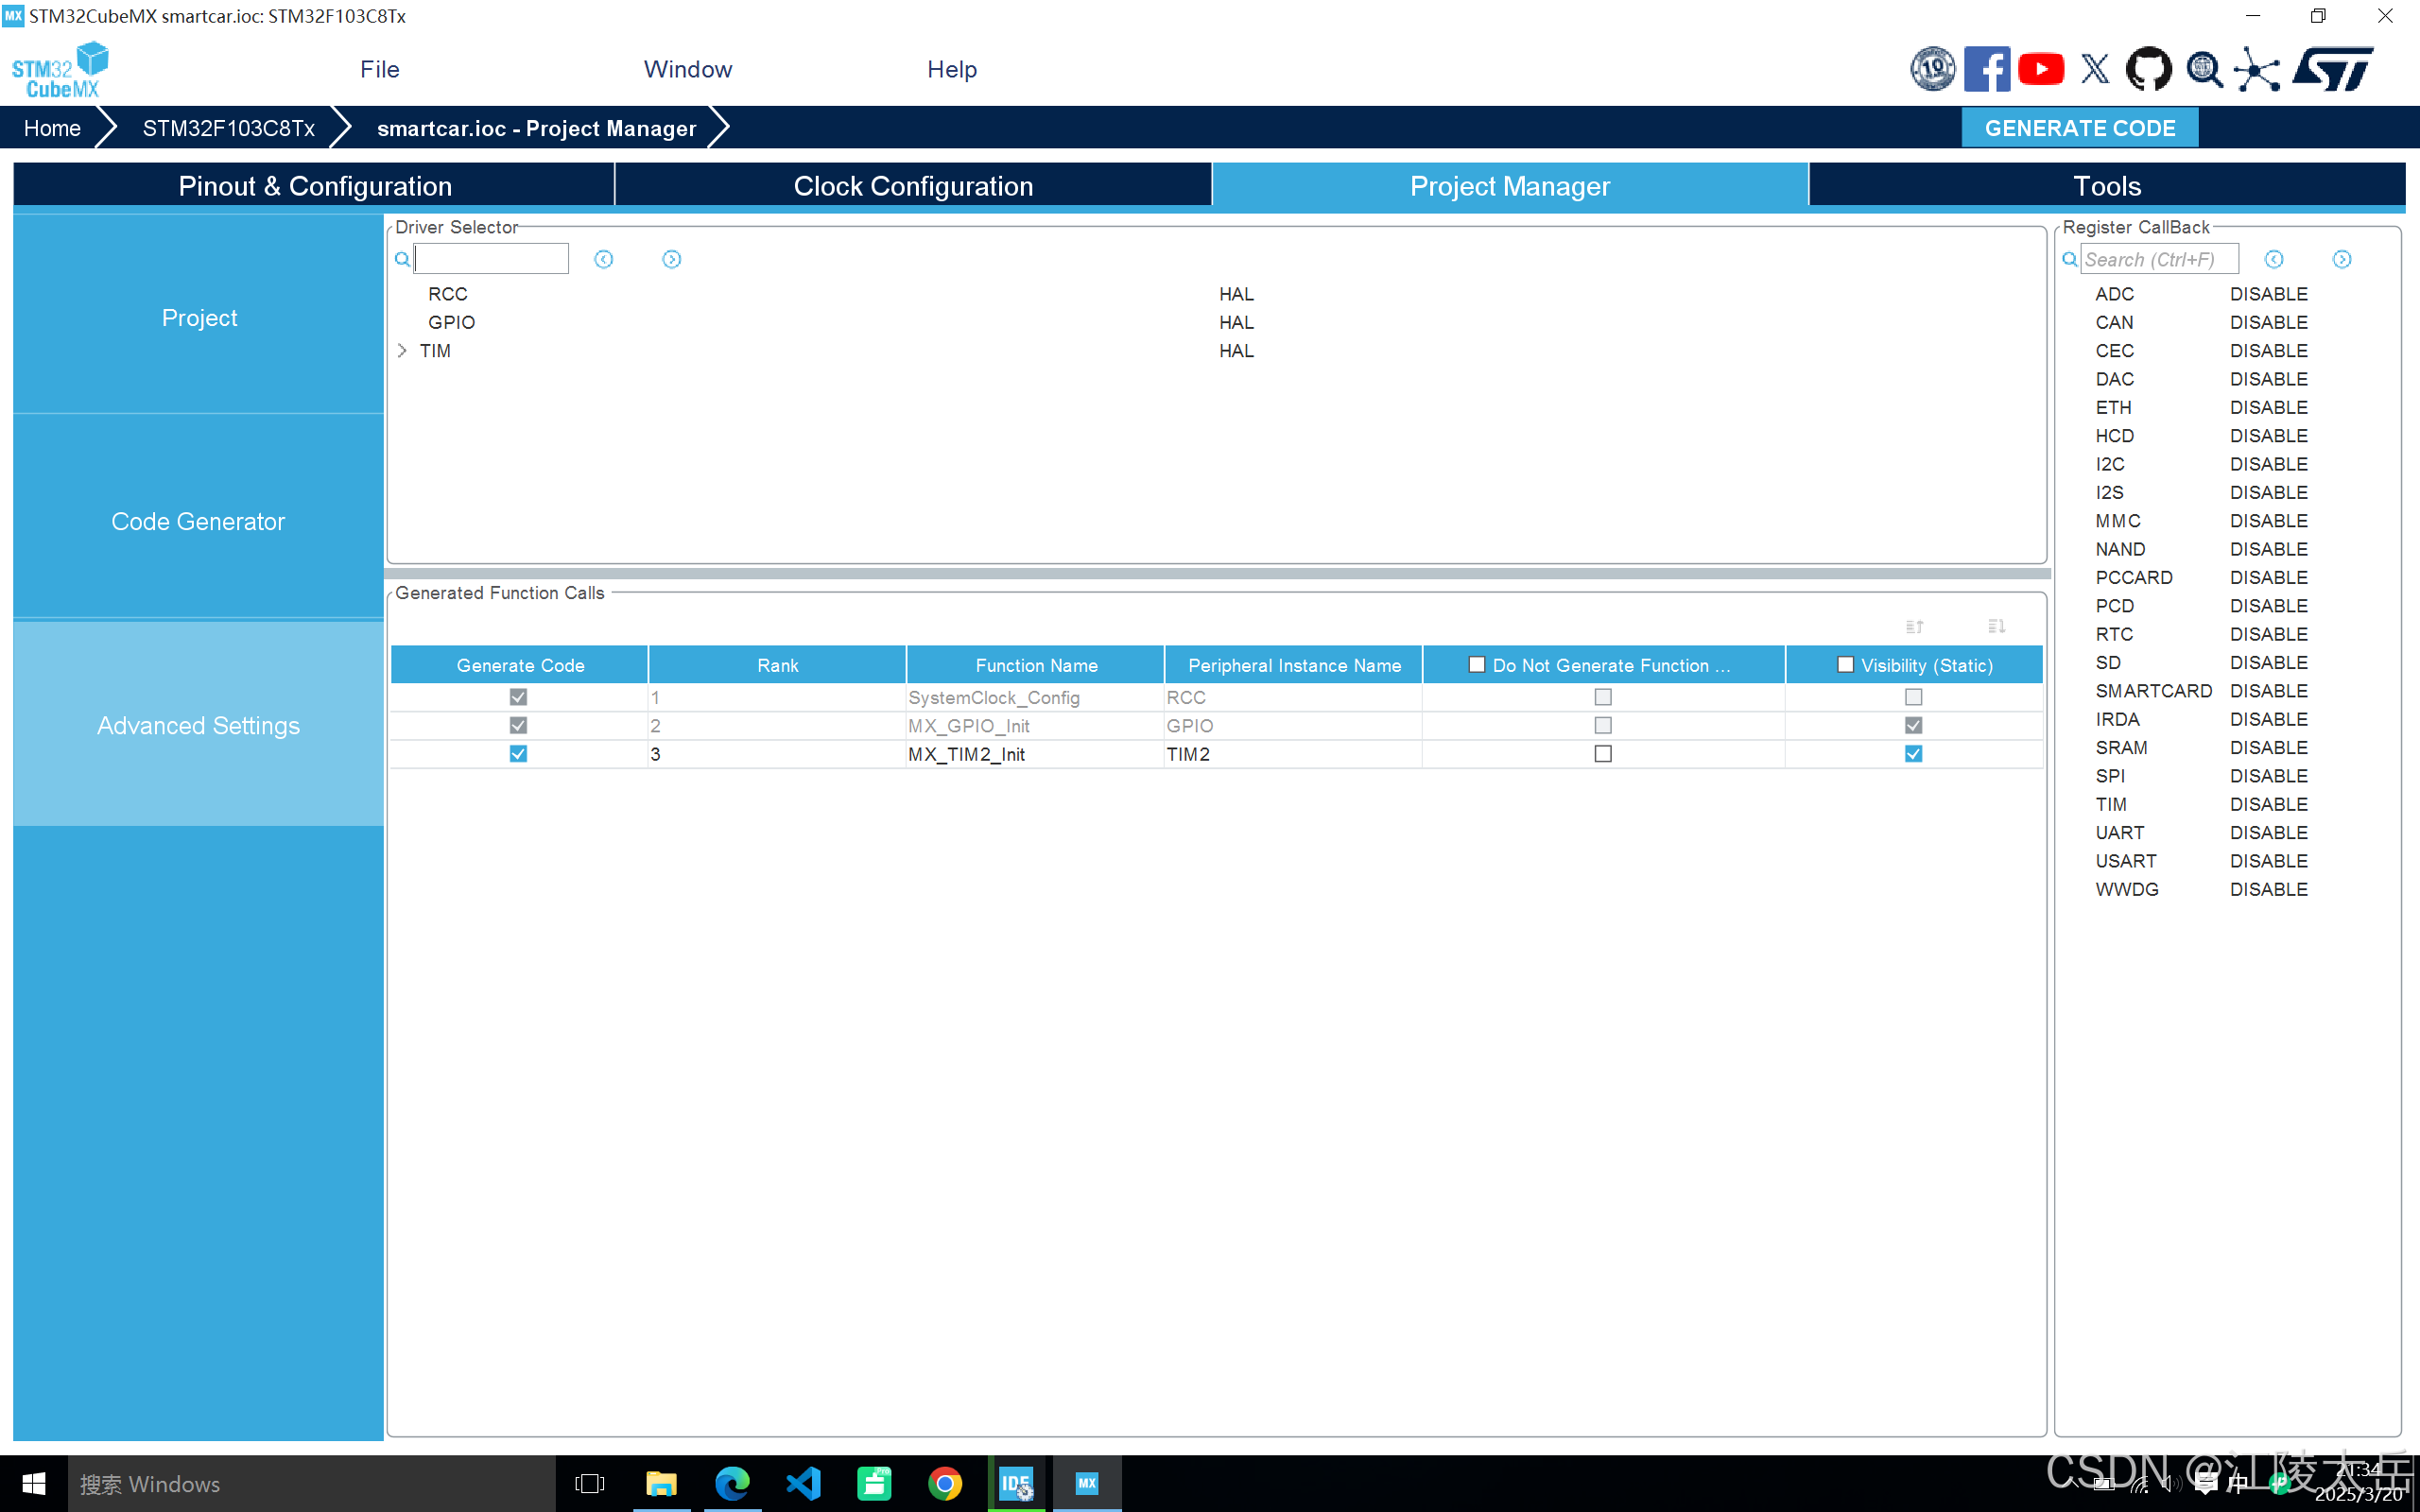This screenshot has height=1512, width=2420.
Task: Expand the TIM driver tree item
Action: point(402,351)
